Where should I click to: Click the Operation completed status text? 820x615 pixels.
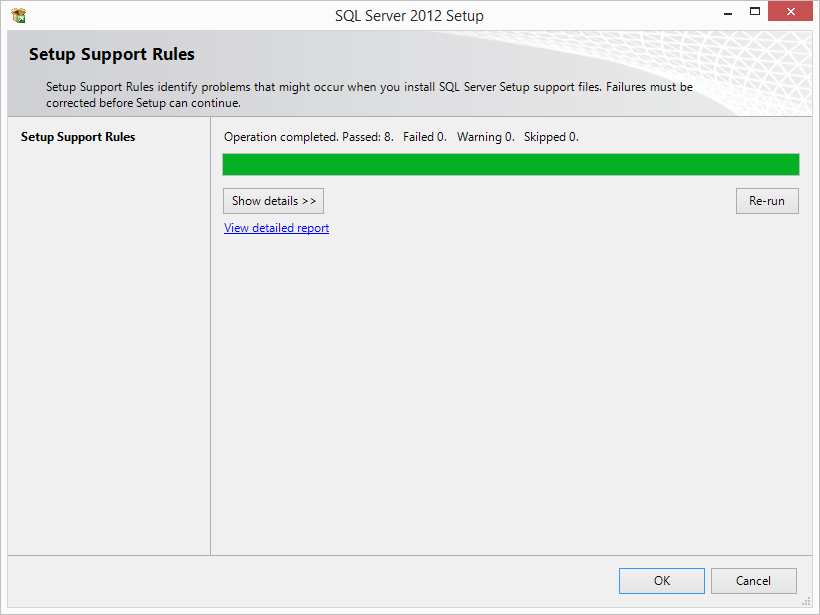tap(401, 137)
